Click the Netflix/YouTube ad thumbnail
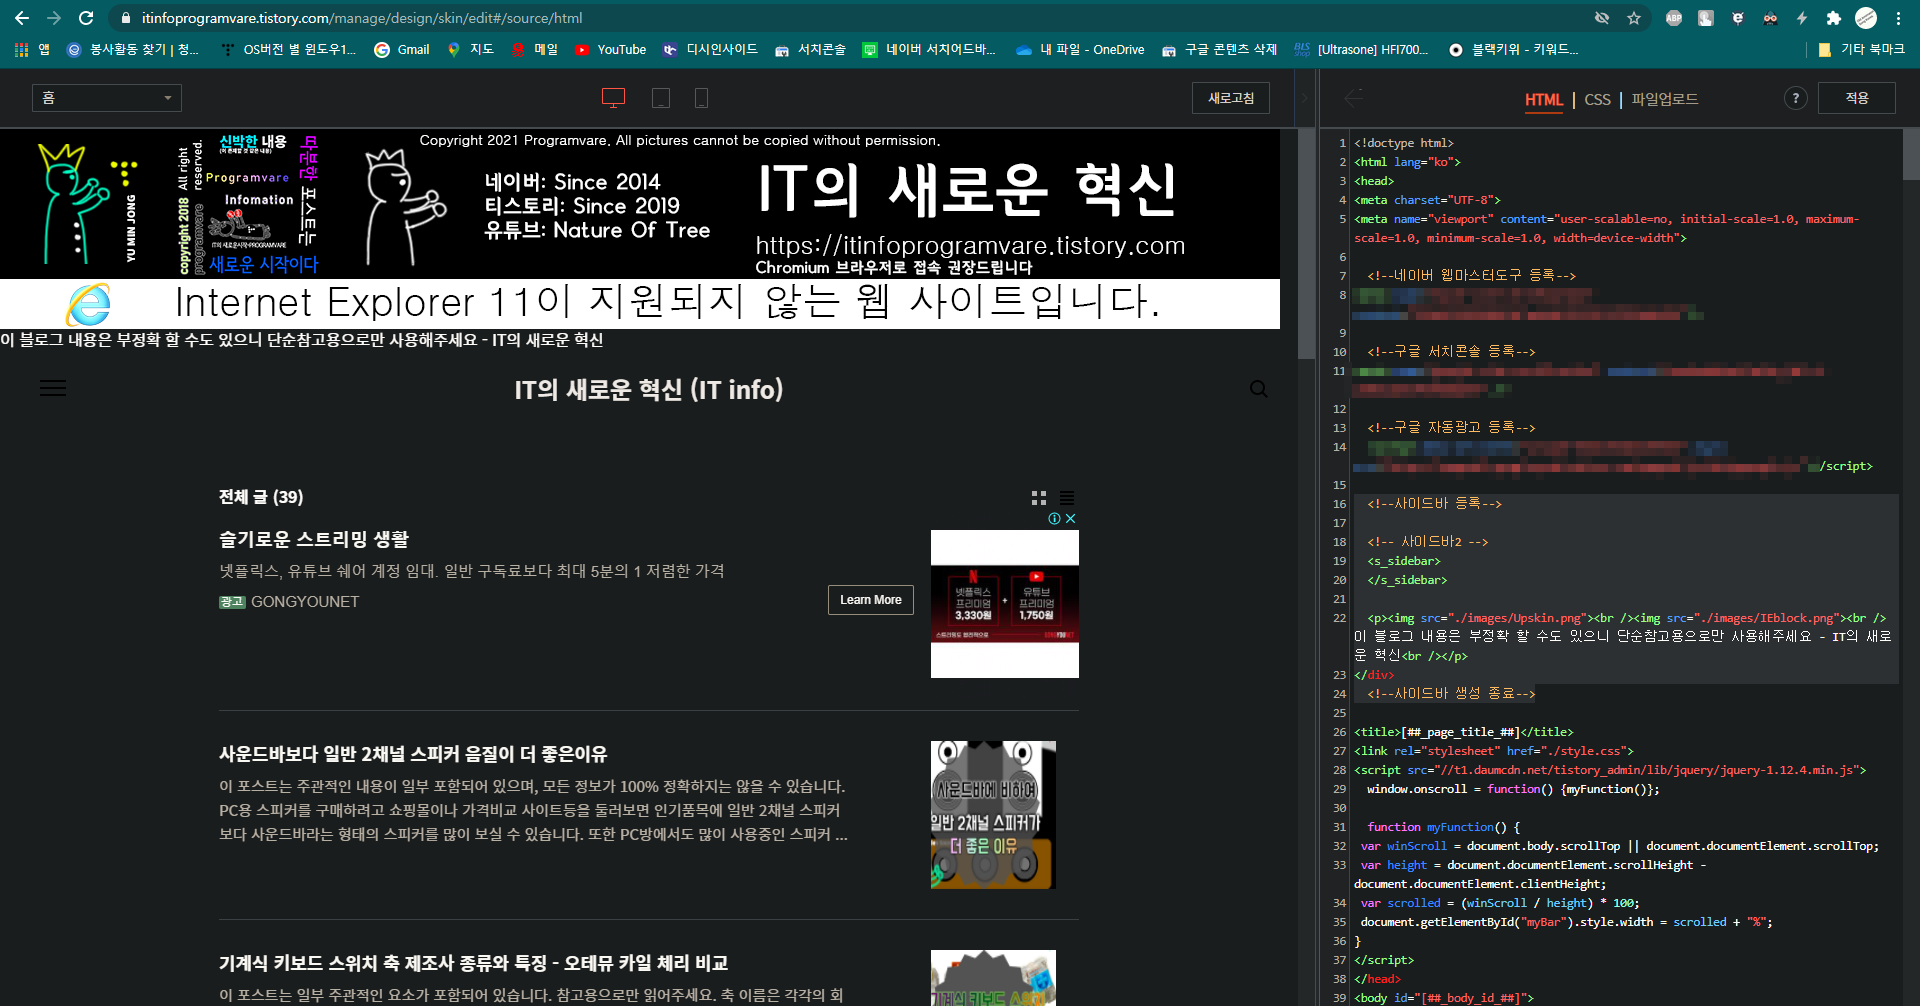This screenshot has width=1920, height=1006. (x=1005, y=604)
